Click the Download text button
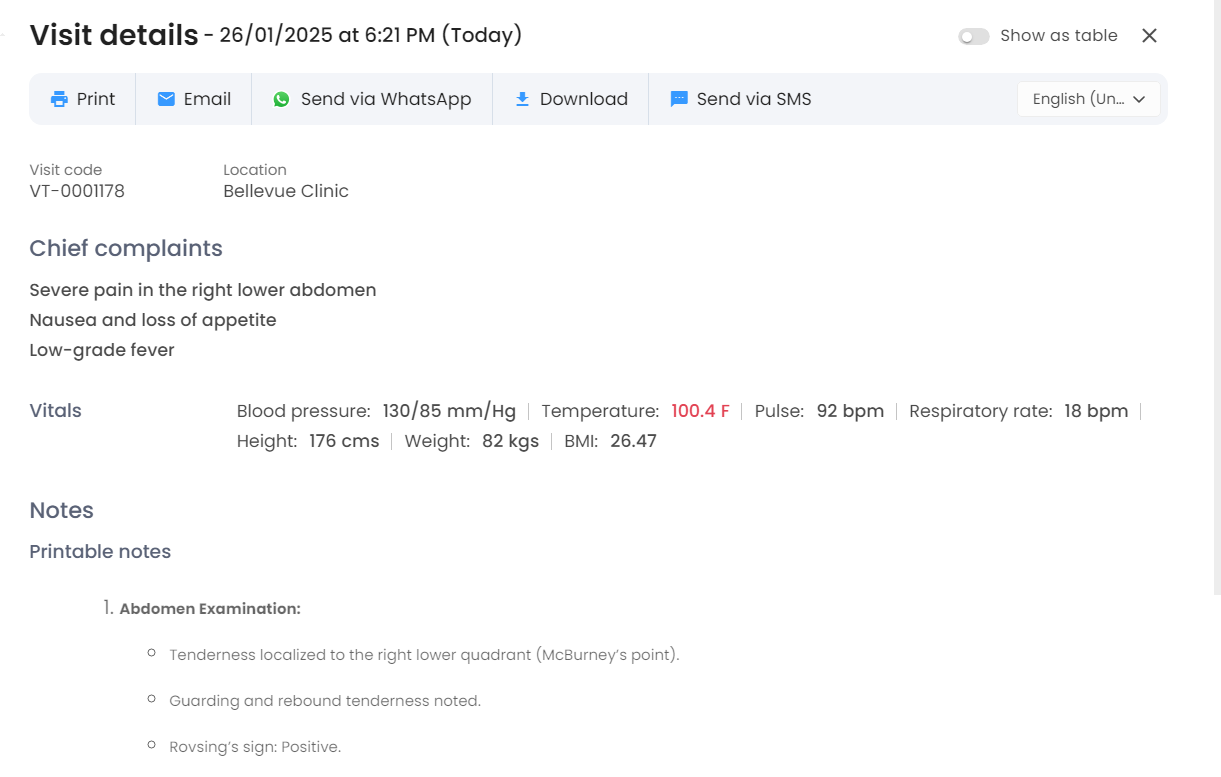The image size is (1221, 777). 584,99
